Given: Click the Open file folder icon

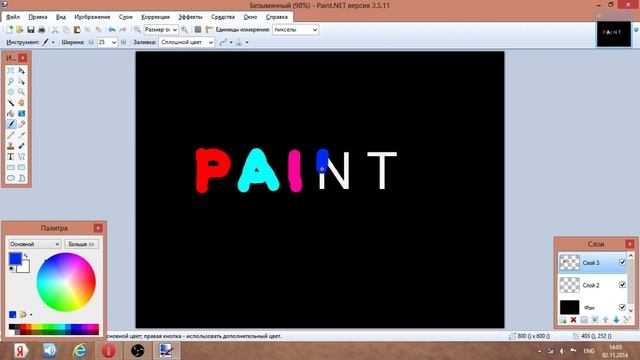Looking at the screenshot, I should (x=20, y=29).
